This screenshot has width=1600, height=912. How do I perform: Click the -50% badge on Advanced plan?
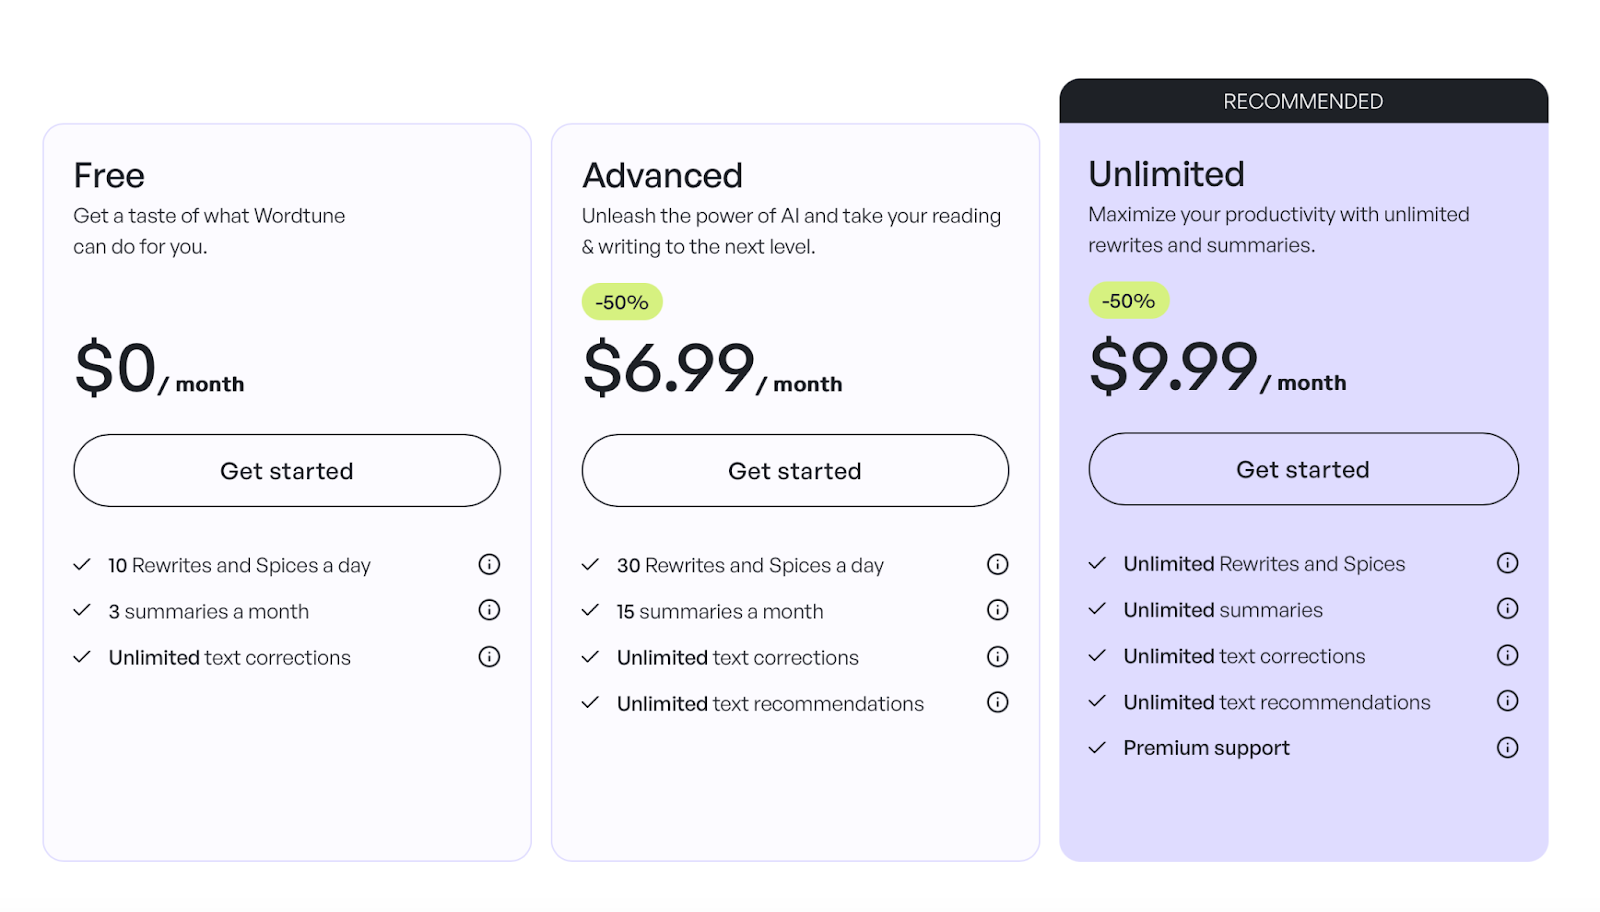(x=622, y=302)
